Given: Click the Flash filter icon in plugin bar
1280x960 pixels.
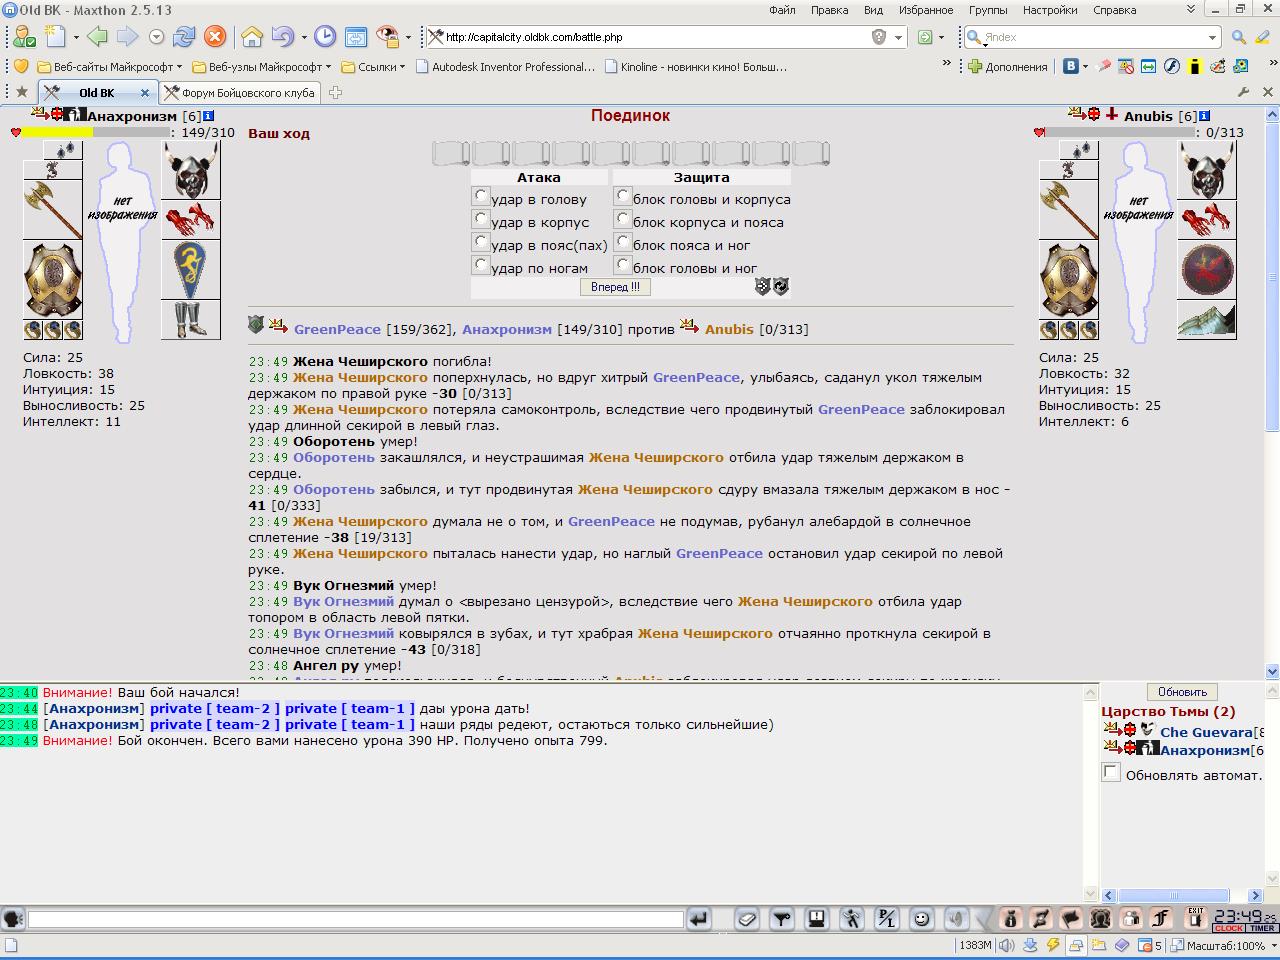Looking at the screenshot, I should click(1171, 66).
